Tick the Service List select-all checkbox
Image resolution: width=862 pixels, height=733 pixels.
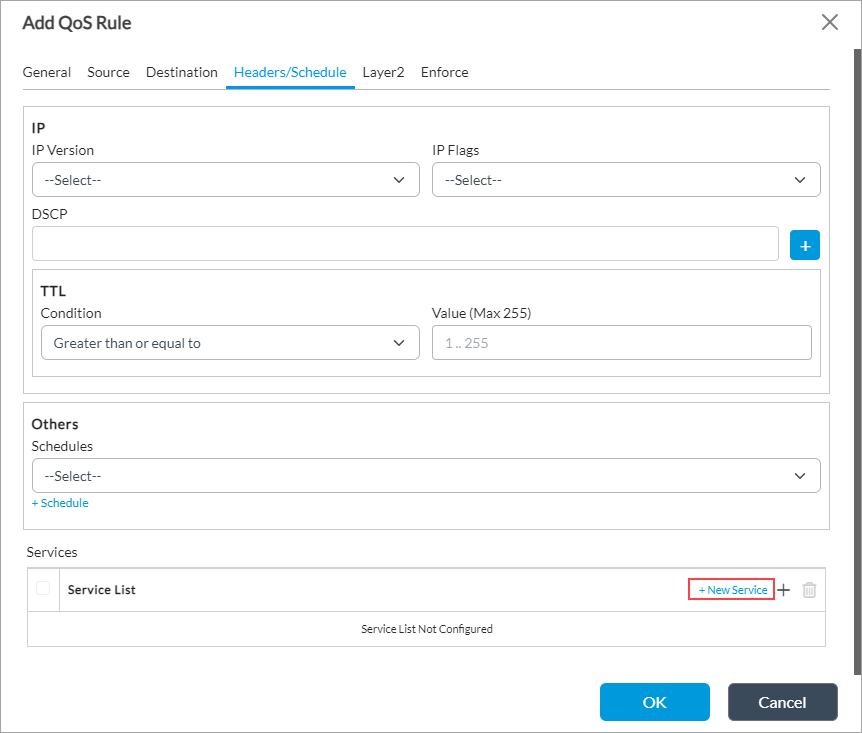[x=43, y=589]
